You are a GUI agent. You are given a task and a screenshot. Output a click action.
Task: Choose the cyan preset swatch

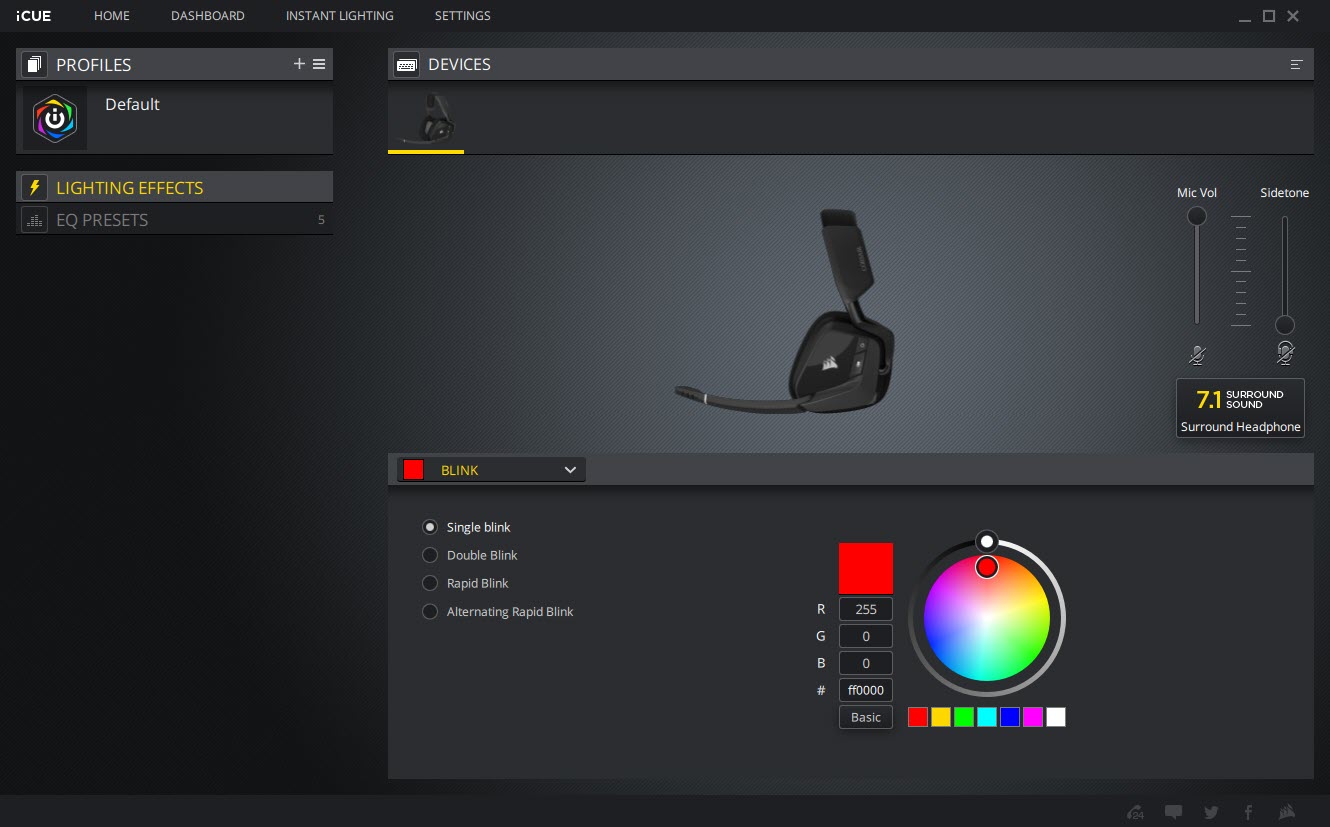(987, 717)
